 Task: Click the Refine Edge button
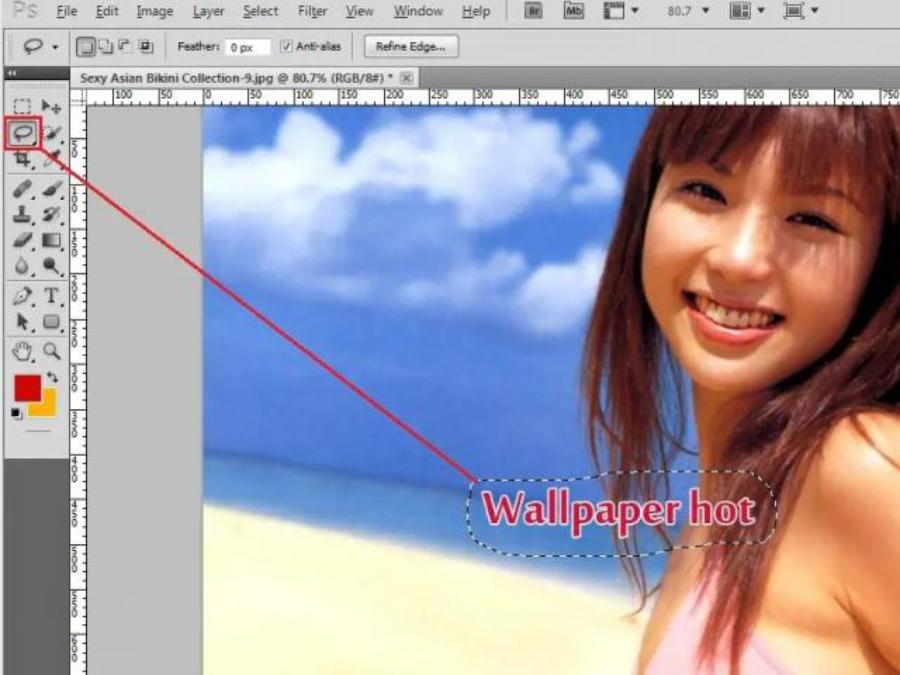(x=410, y=47)
